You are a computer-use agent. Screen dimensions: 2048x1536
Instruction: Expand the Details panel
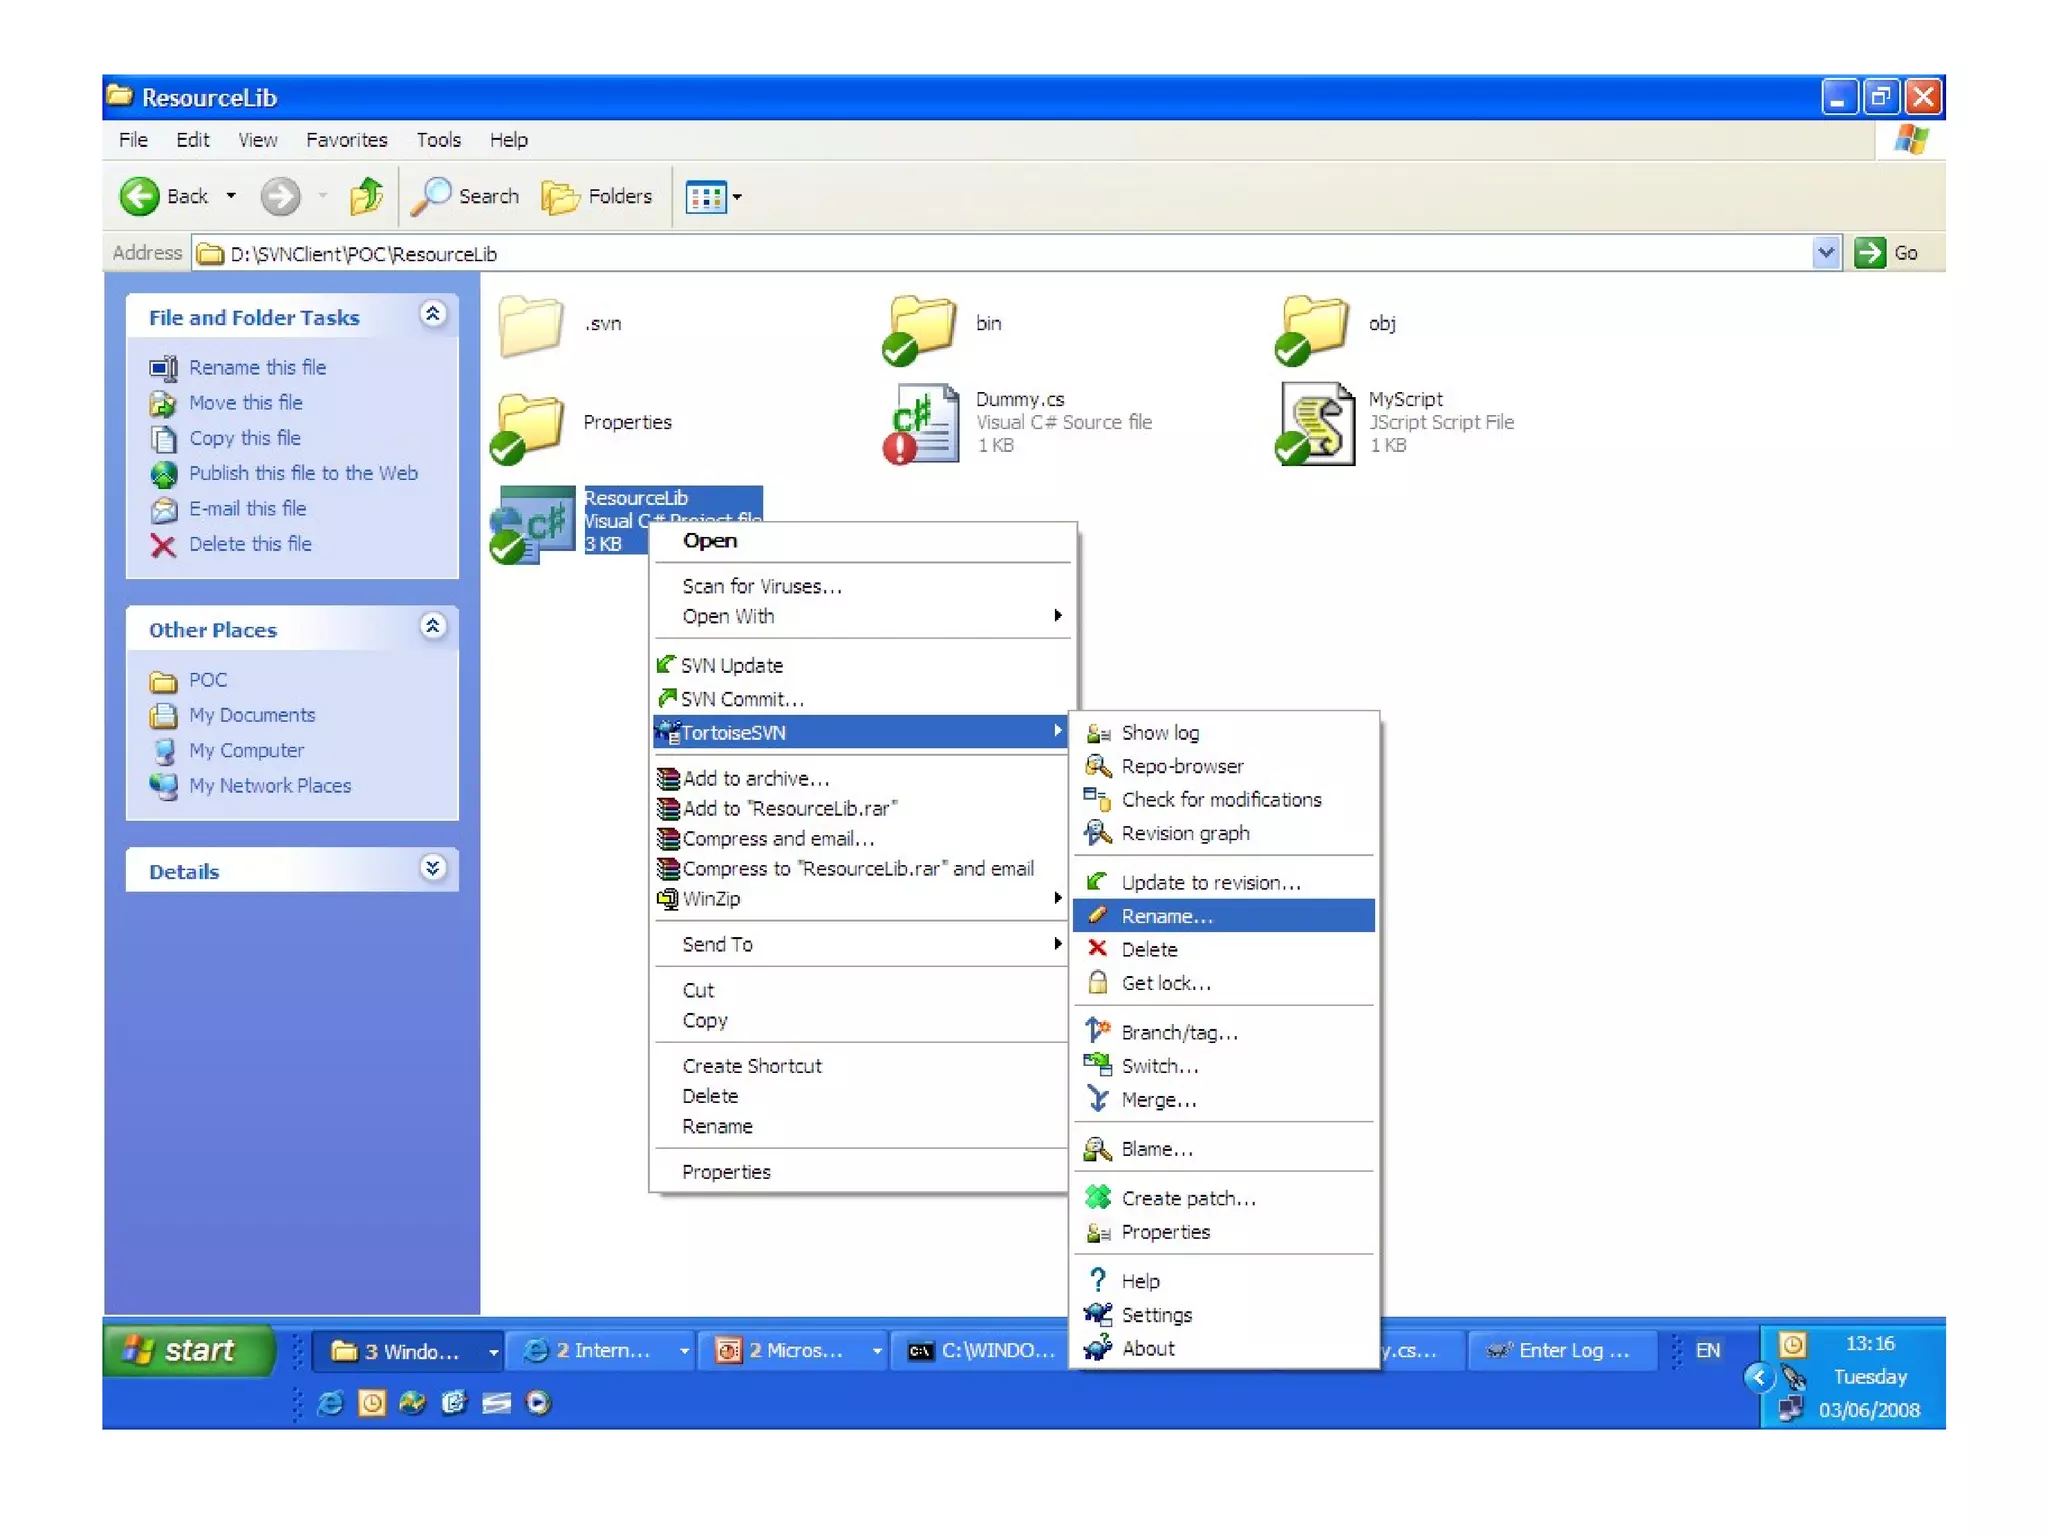tap(432, 869)
